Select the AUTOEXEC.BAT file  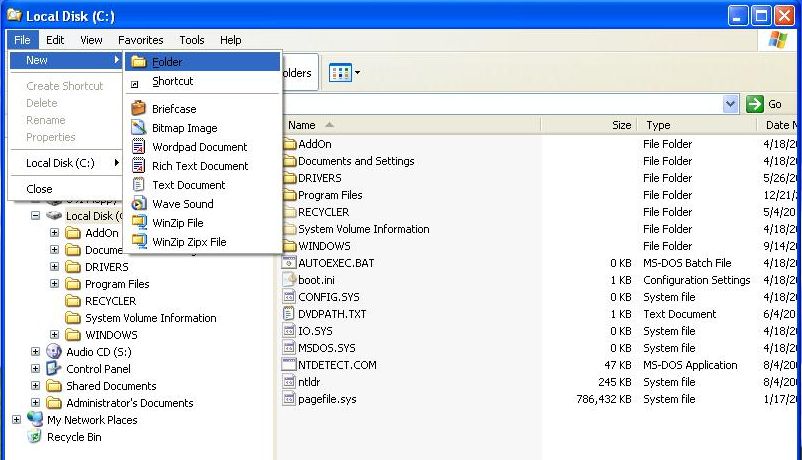tap(336, 263)
